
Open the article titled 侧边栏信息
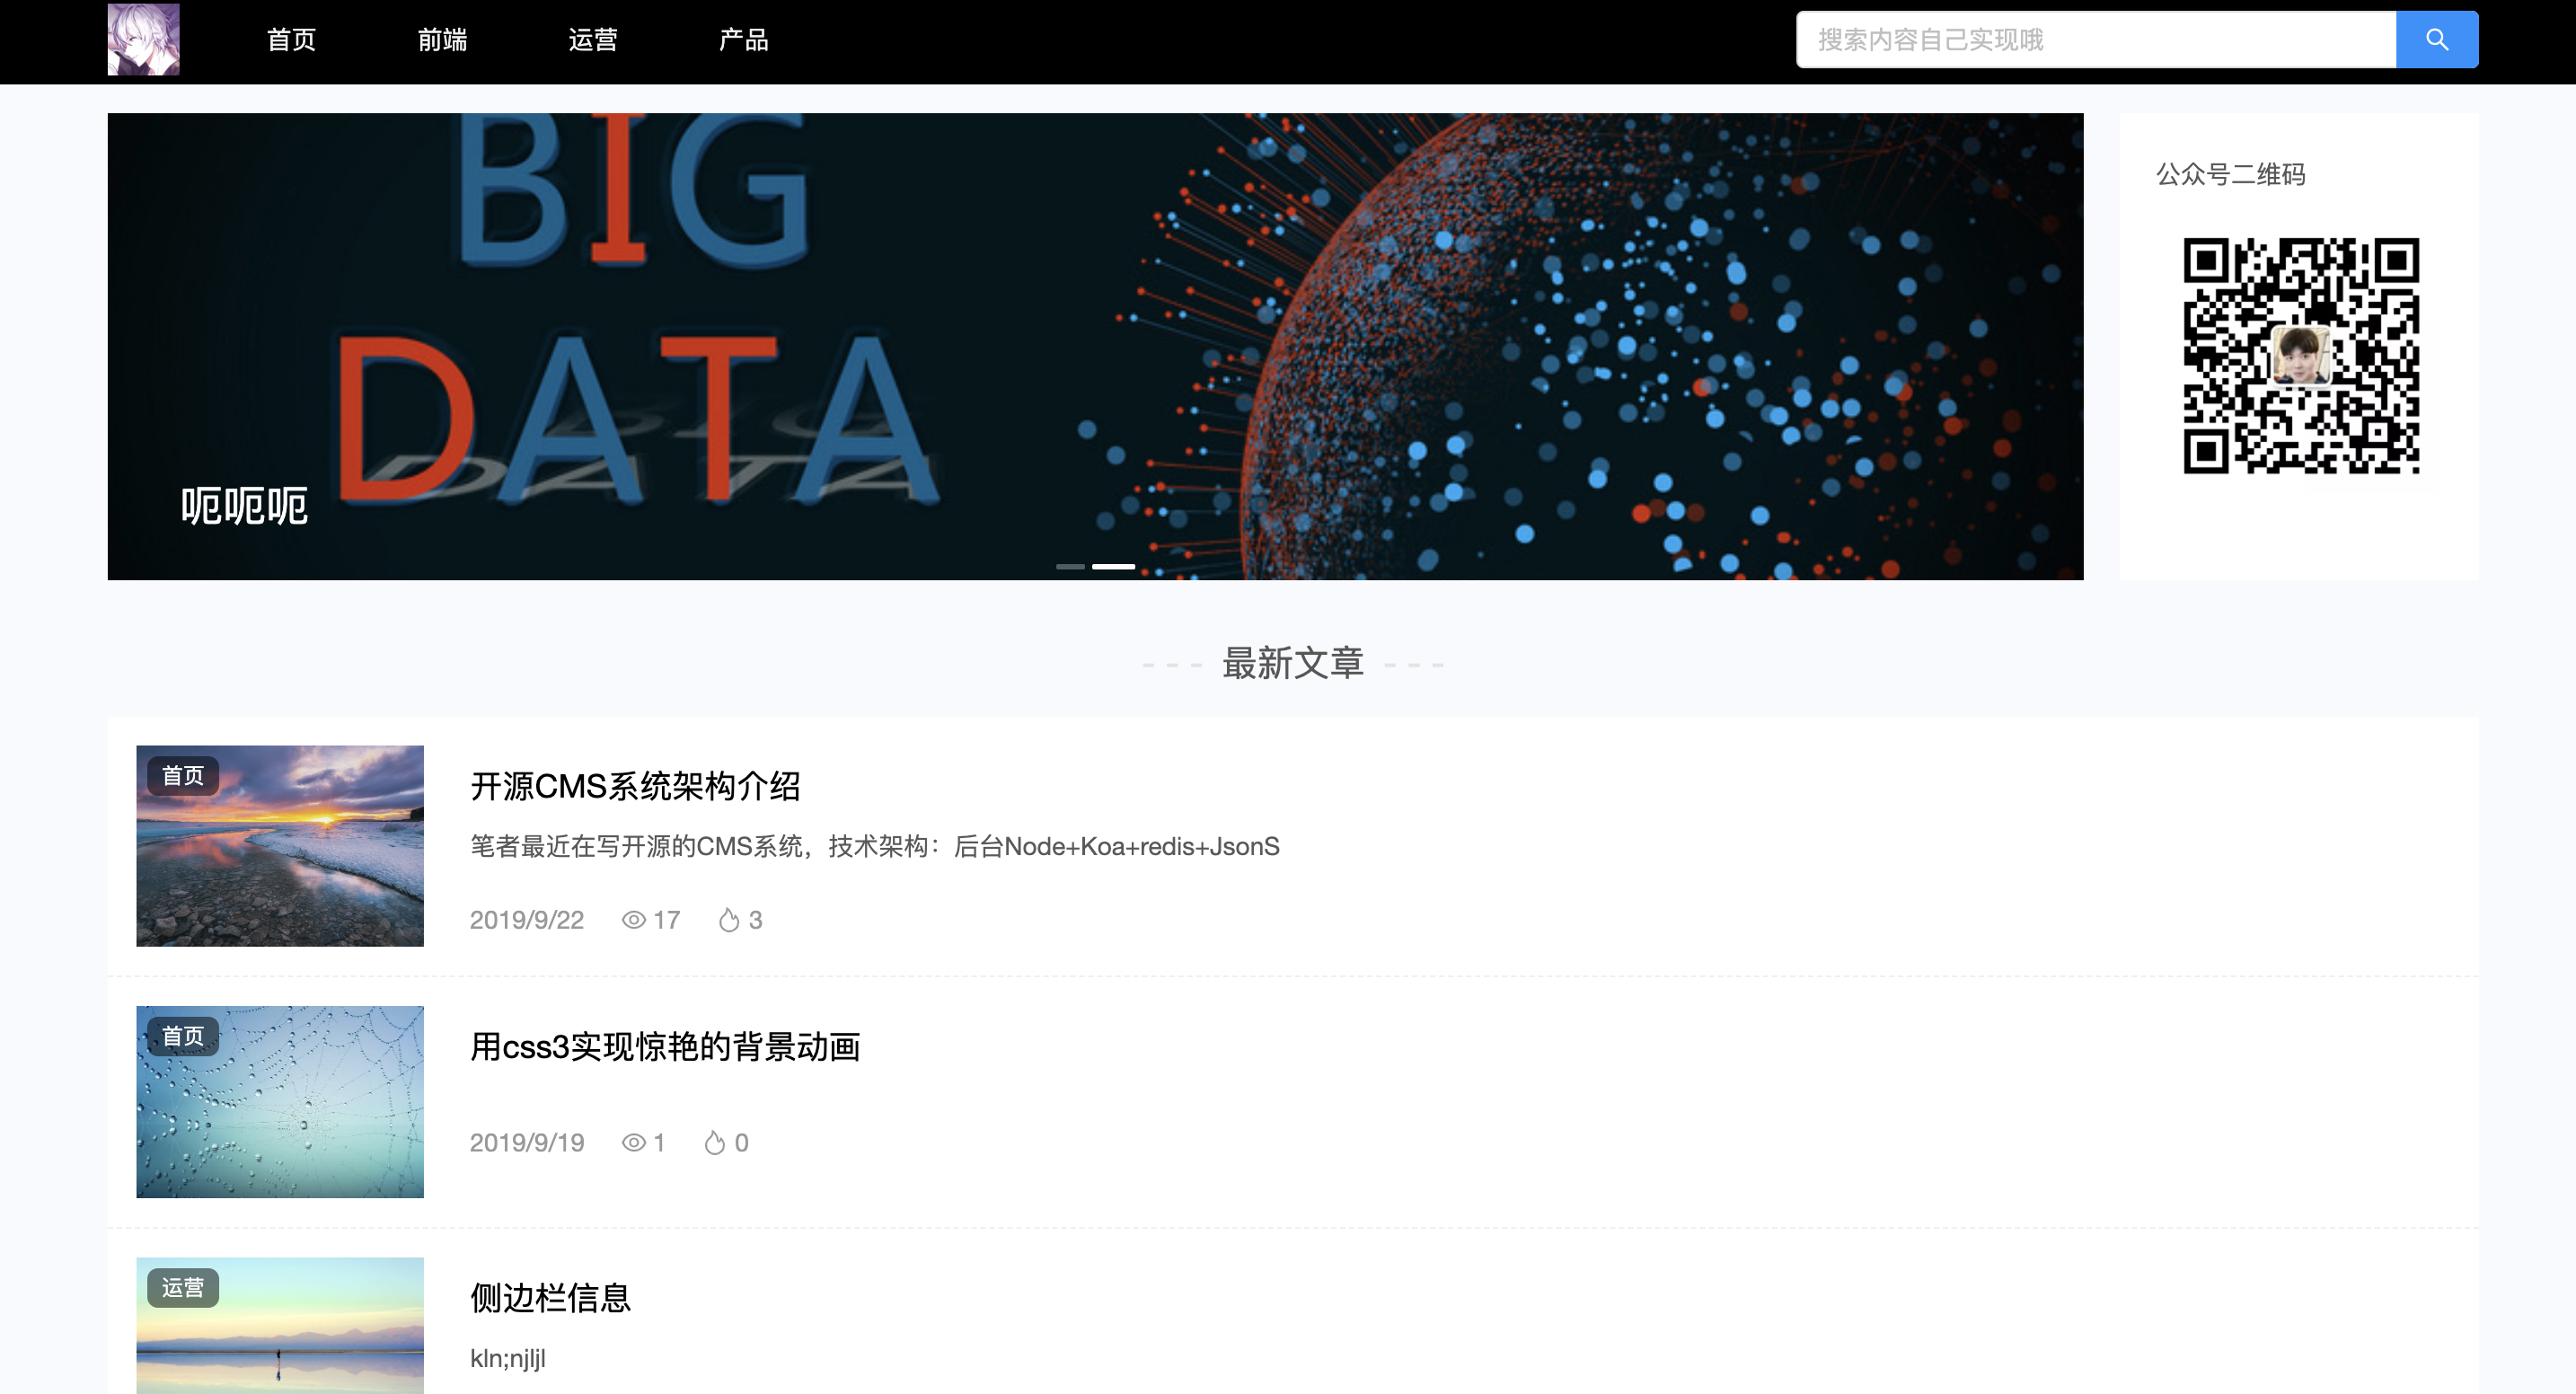tap(550, 1298)
